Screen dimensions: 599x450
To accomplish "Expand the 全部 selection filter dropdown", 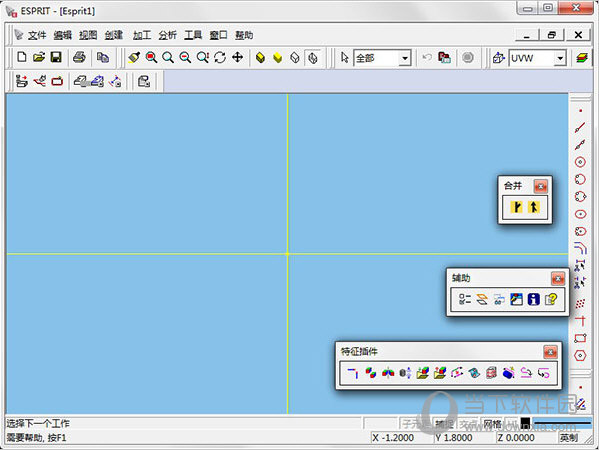I will 404,58.
